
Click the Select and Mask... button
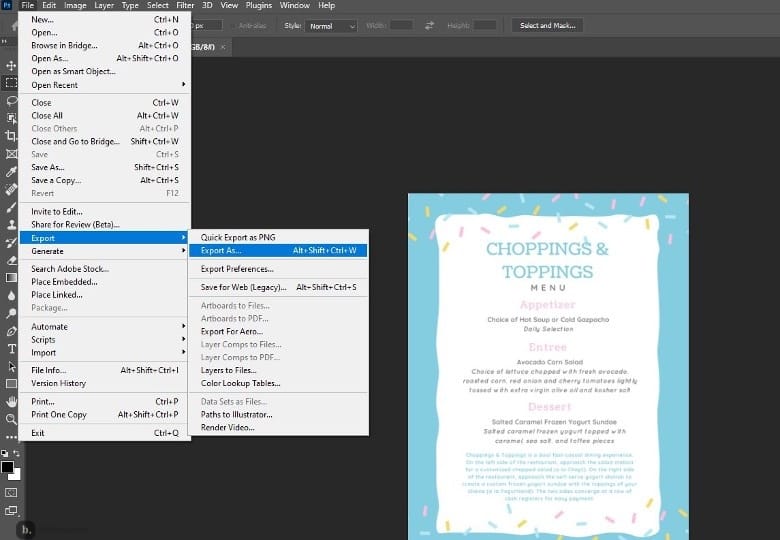pos(549,25)
